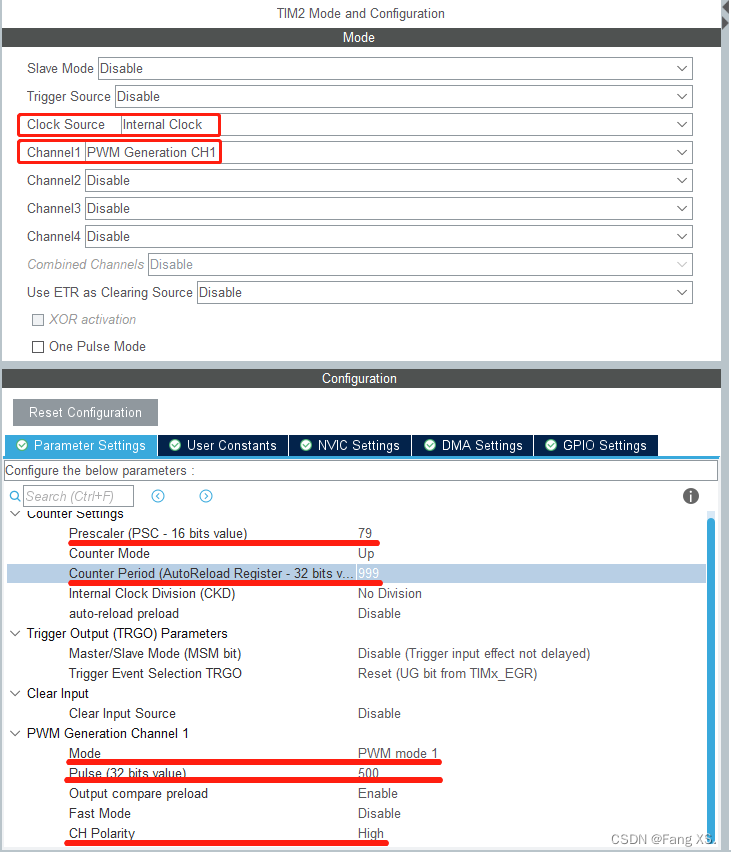Select the PWM mode 1 value
This screenshot has width=731, height=856.
point(397,753)
